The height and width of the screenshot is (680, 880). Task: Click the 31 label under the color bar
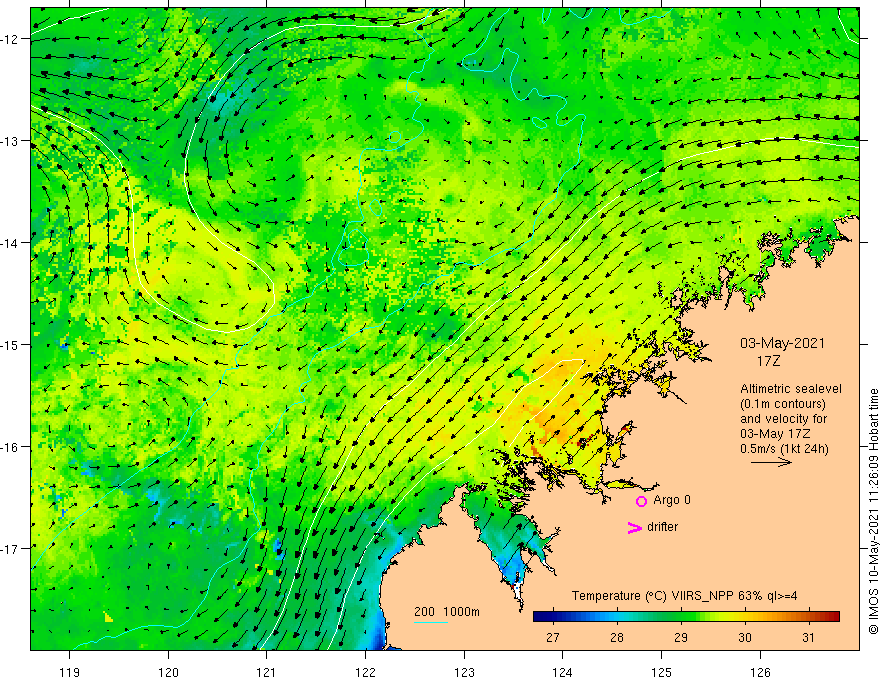tap(808, 638)
